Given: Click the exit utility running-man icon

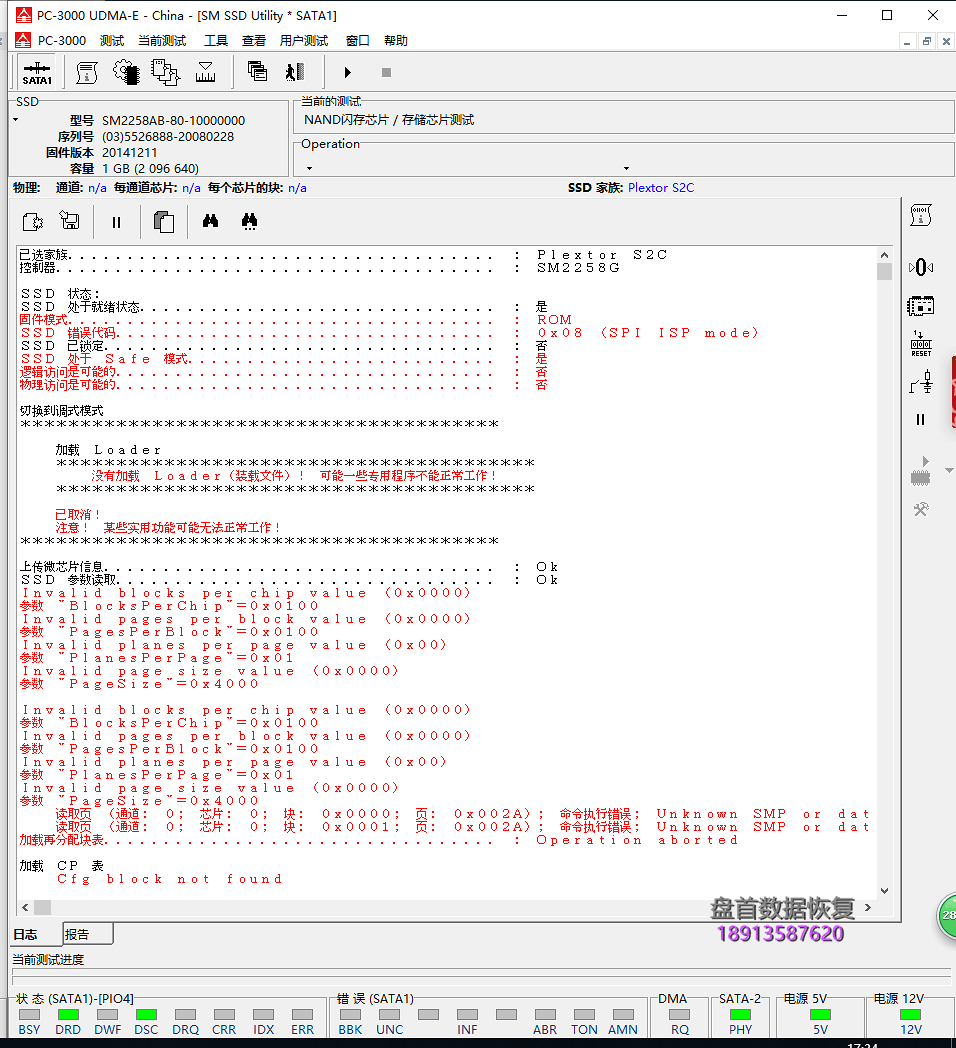Looking at the screenshot, I should 295,72.
